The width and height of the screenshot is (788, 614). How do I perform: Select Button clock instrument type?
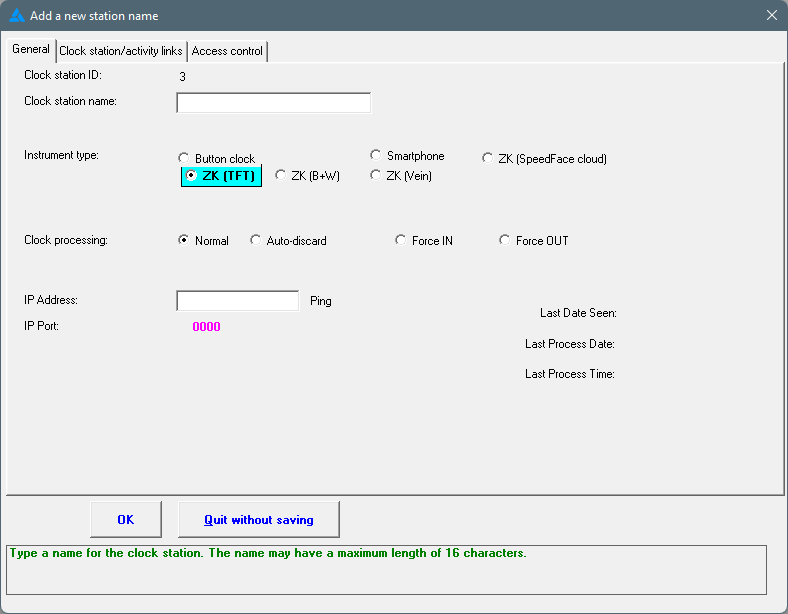coord(217,159)
